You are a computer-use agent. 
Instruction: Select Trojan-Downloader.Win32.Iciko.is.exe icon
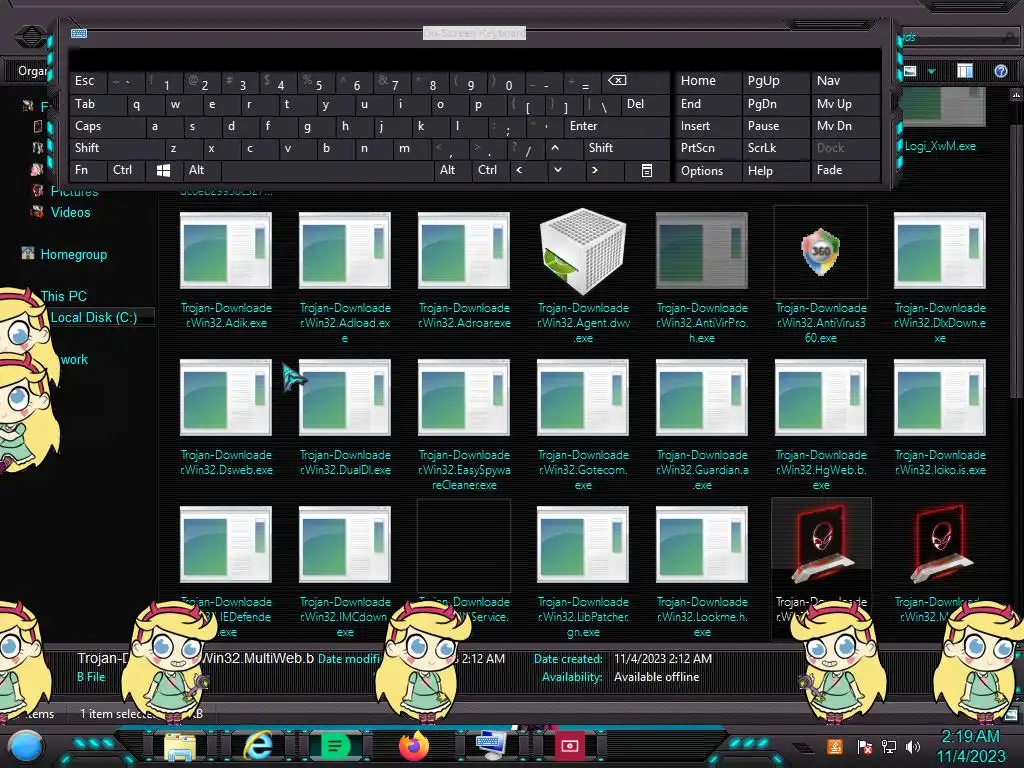(940, 397)
